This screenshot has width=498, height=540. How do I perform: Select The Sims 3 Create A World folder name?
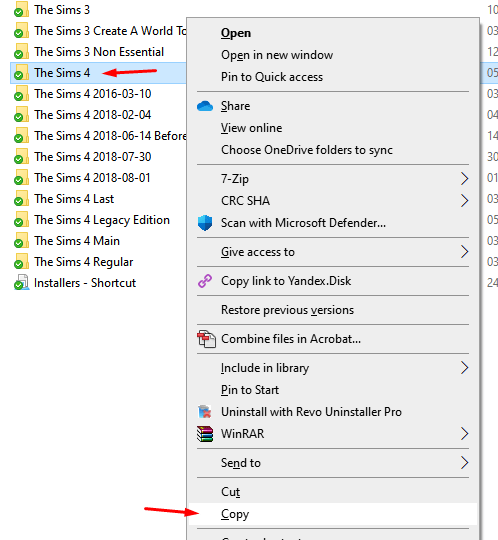tap(110, 31)
